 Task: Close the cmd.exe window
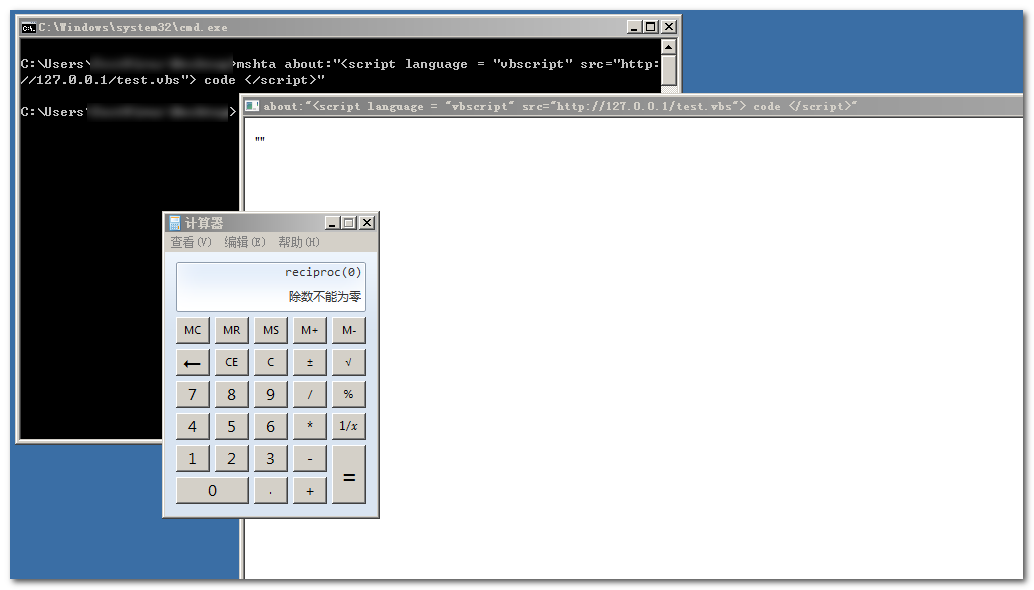[669, 26]
